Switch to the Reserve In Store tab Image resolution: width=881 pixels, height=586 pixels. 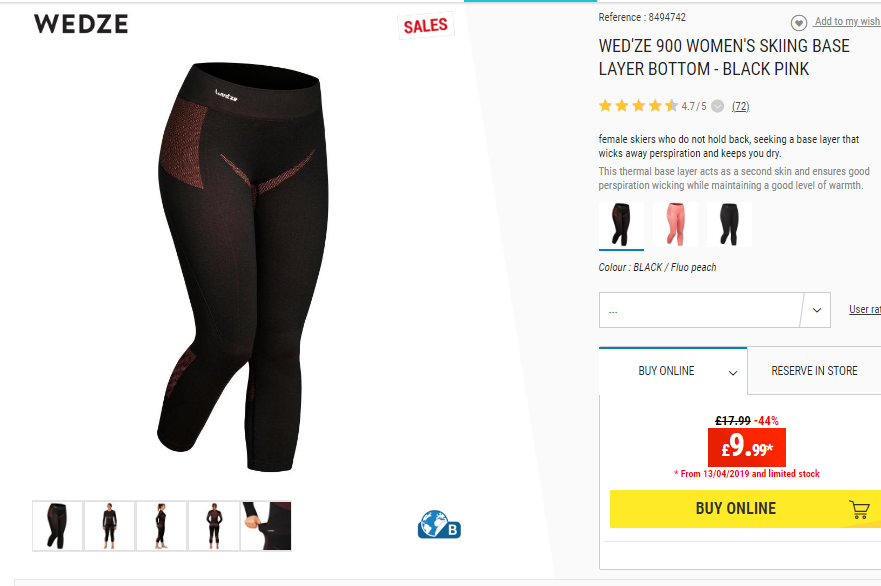[x=814, y=371]
